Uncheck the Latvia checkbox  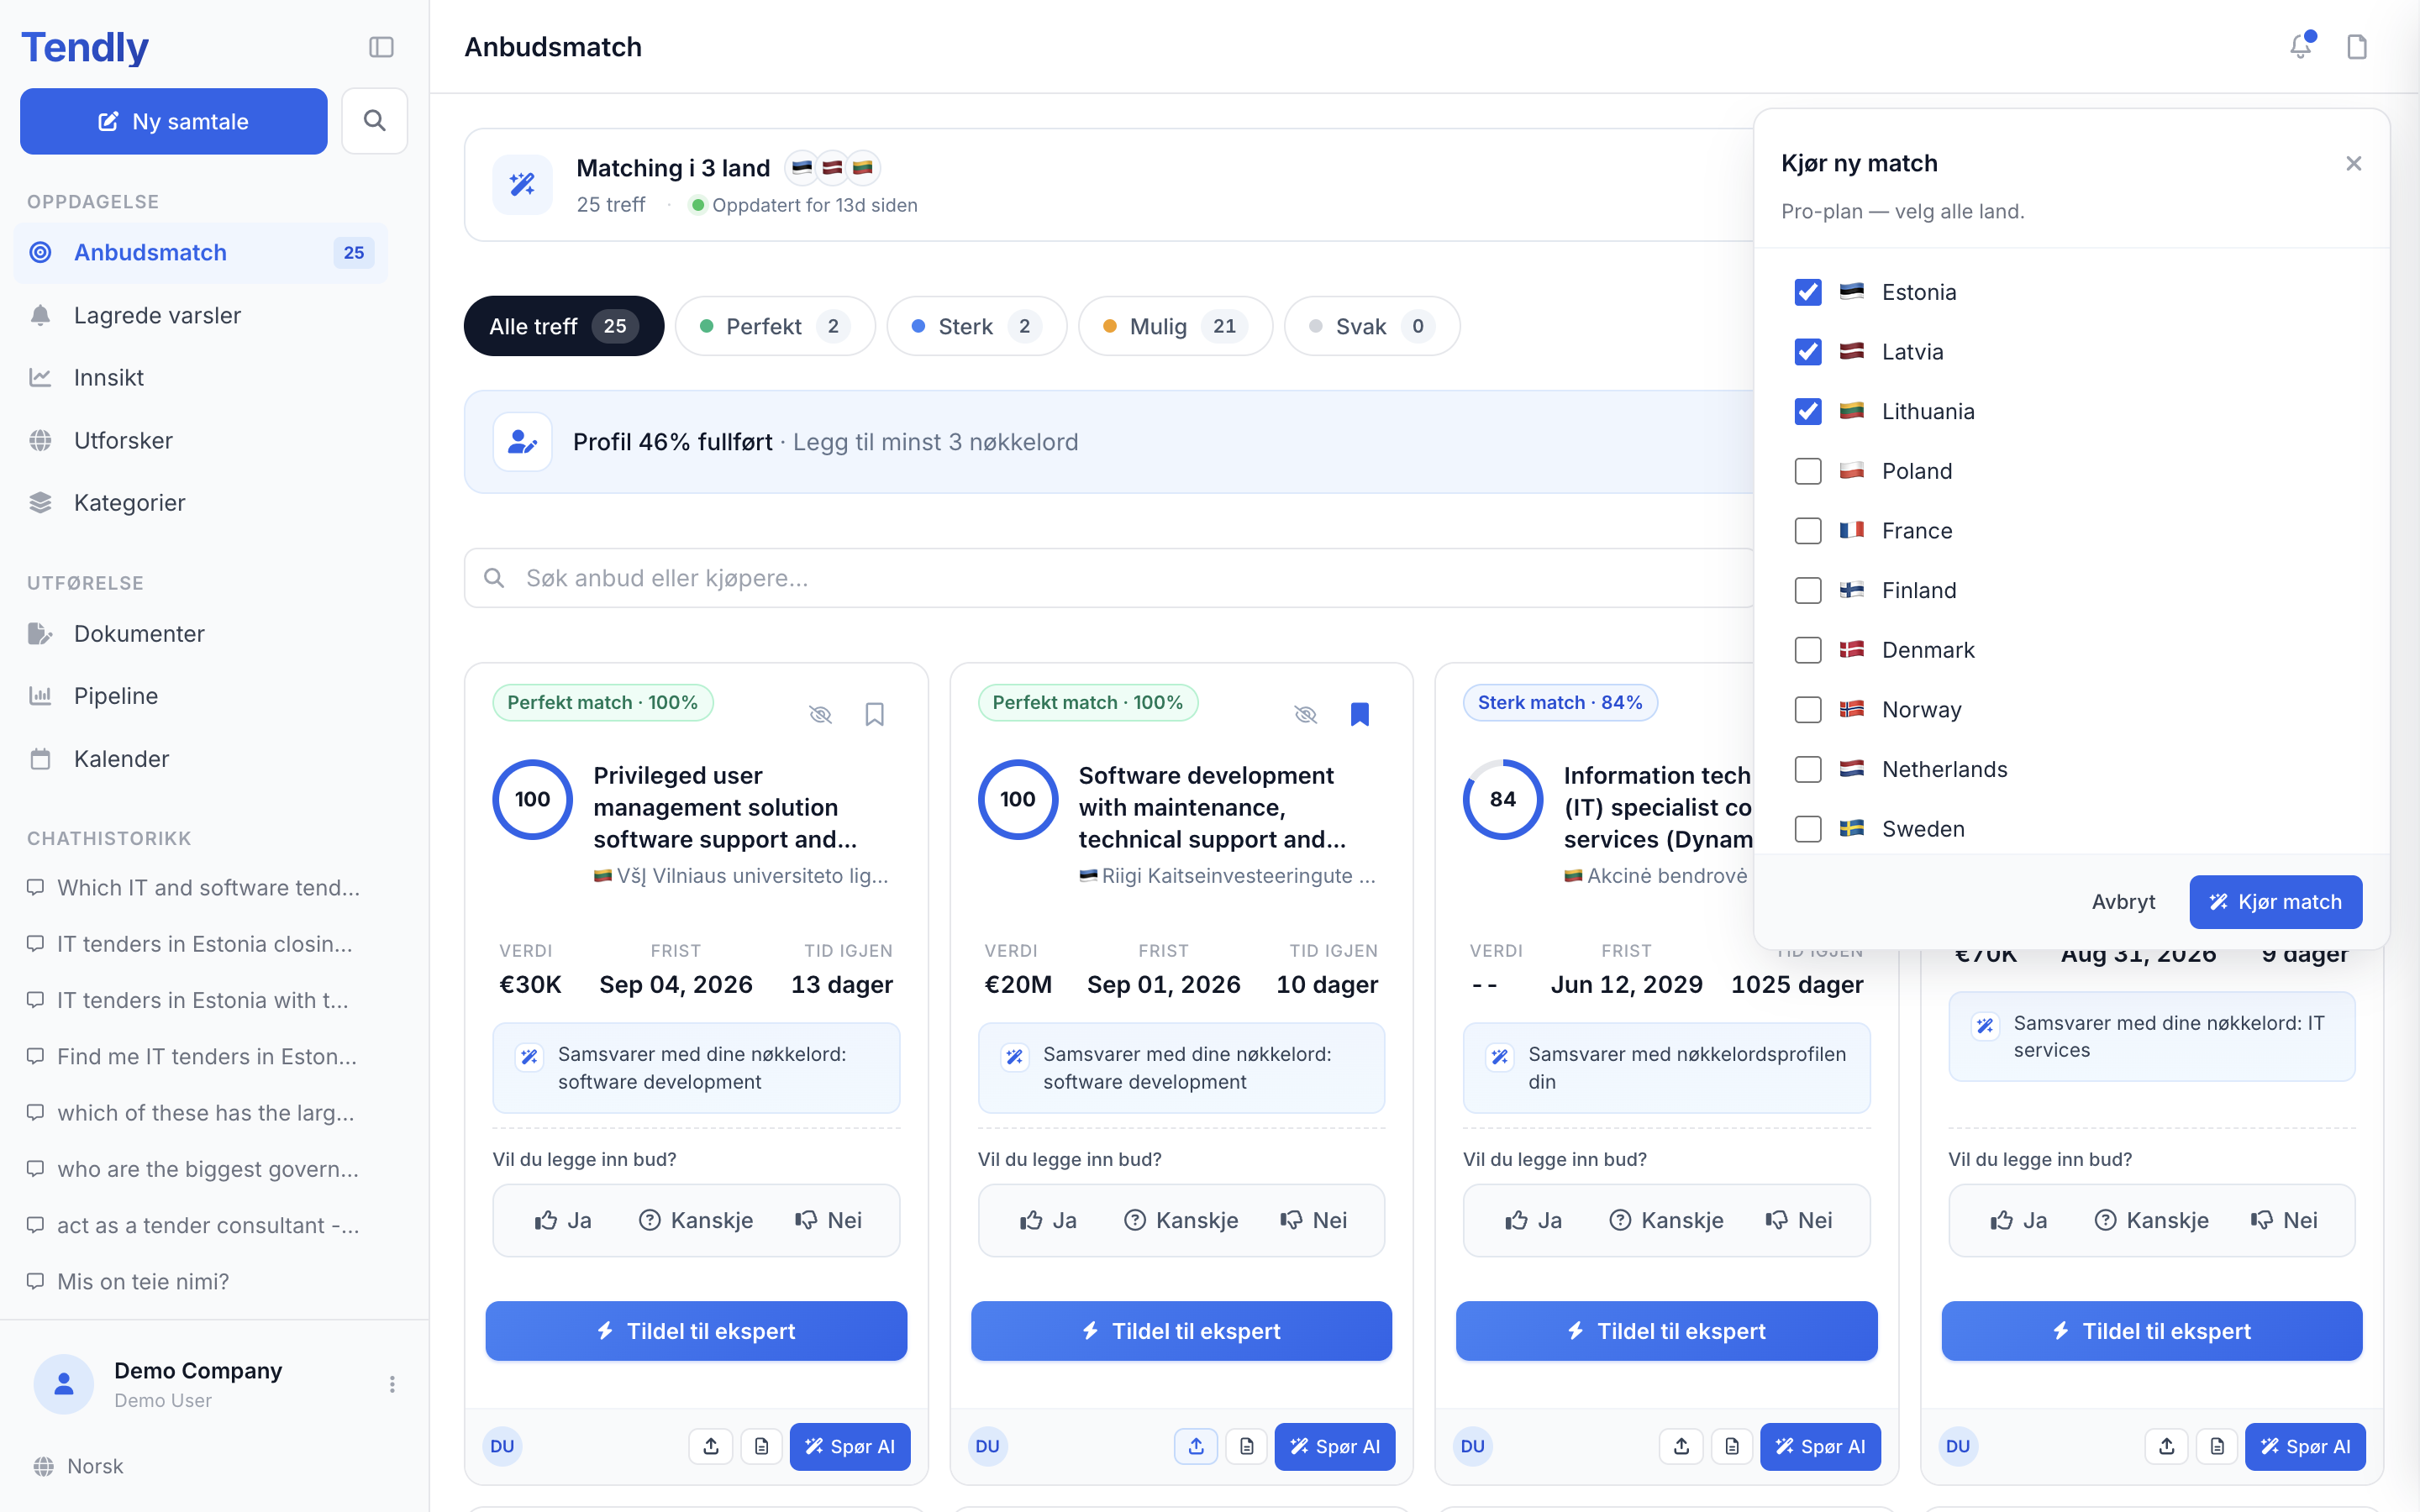click(1808, 352)
